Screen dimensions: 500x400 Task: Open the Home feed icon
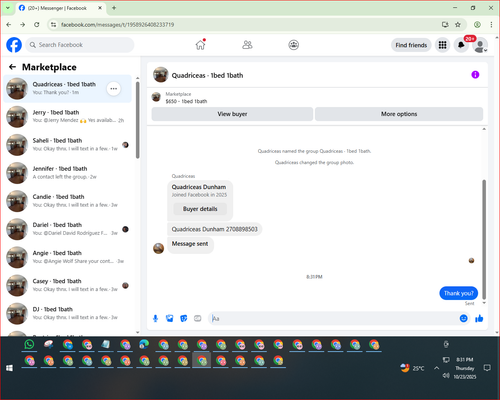coord(200,45)
